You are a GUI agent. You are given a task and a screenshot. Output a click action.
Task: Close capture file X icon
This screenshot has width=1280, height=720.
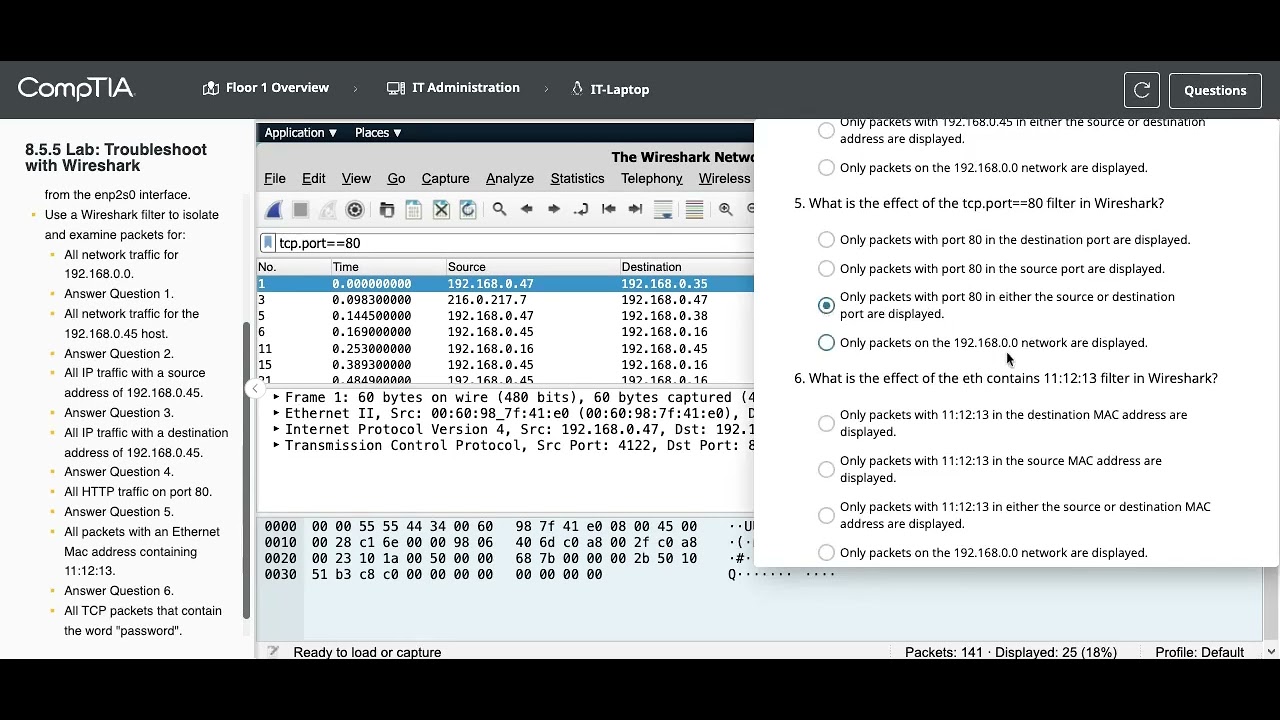click(x=441, y=210)
